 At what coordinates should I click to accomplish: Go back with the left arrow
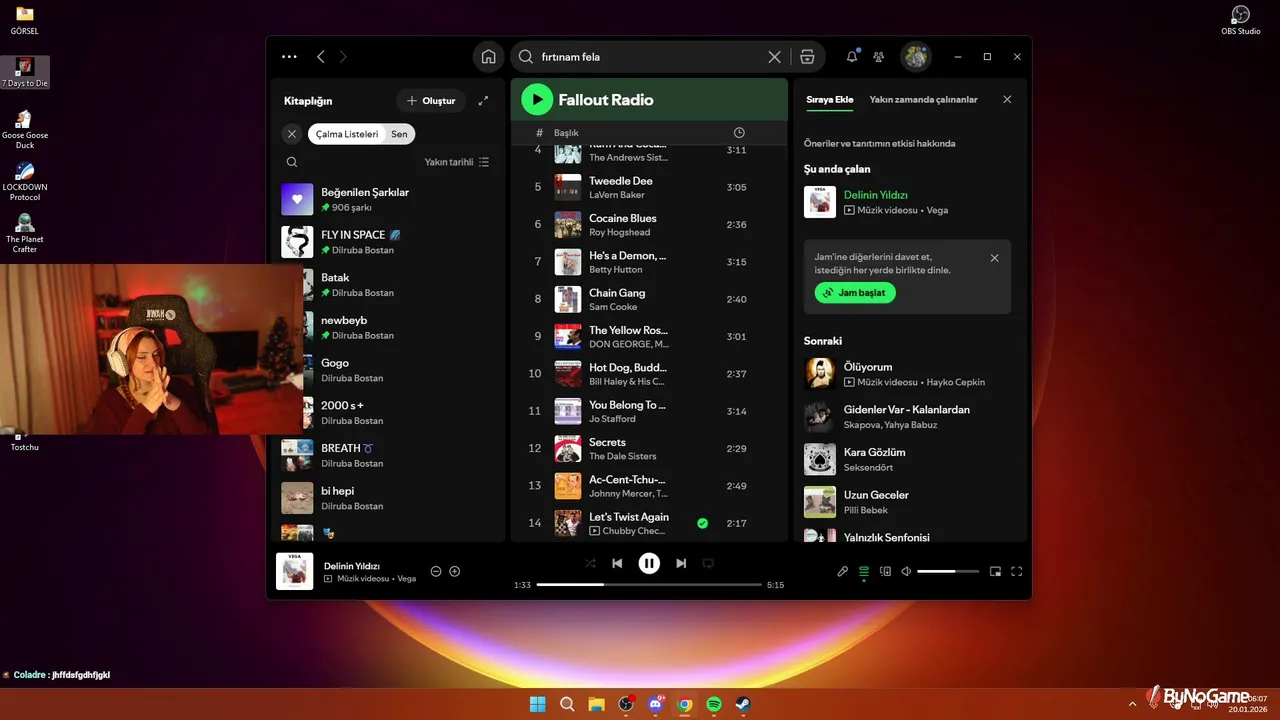(320, 57)
